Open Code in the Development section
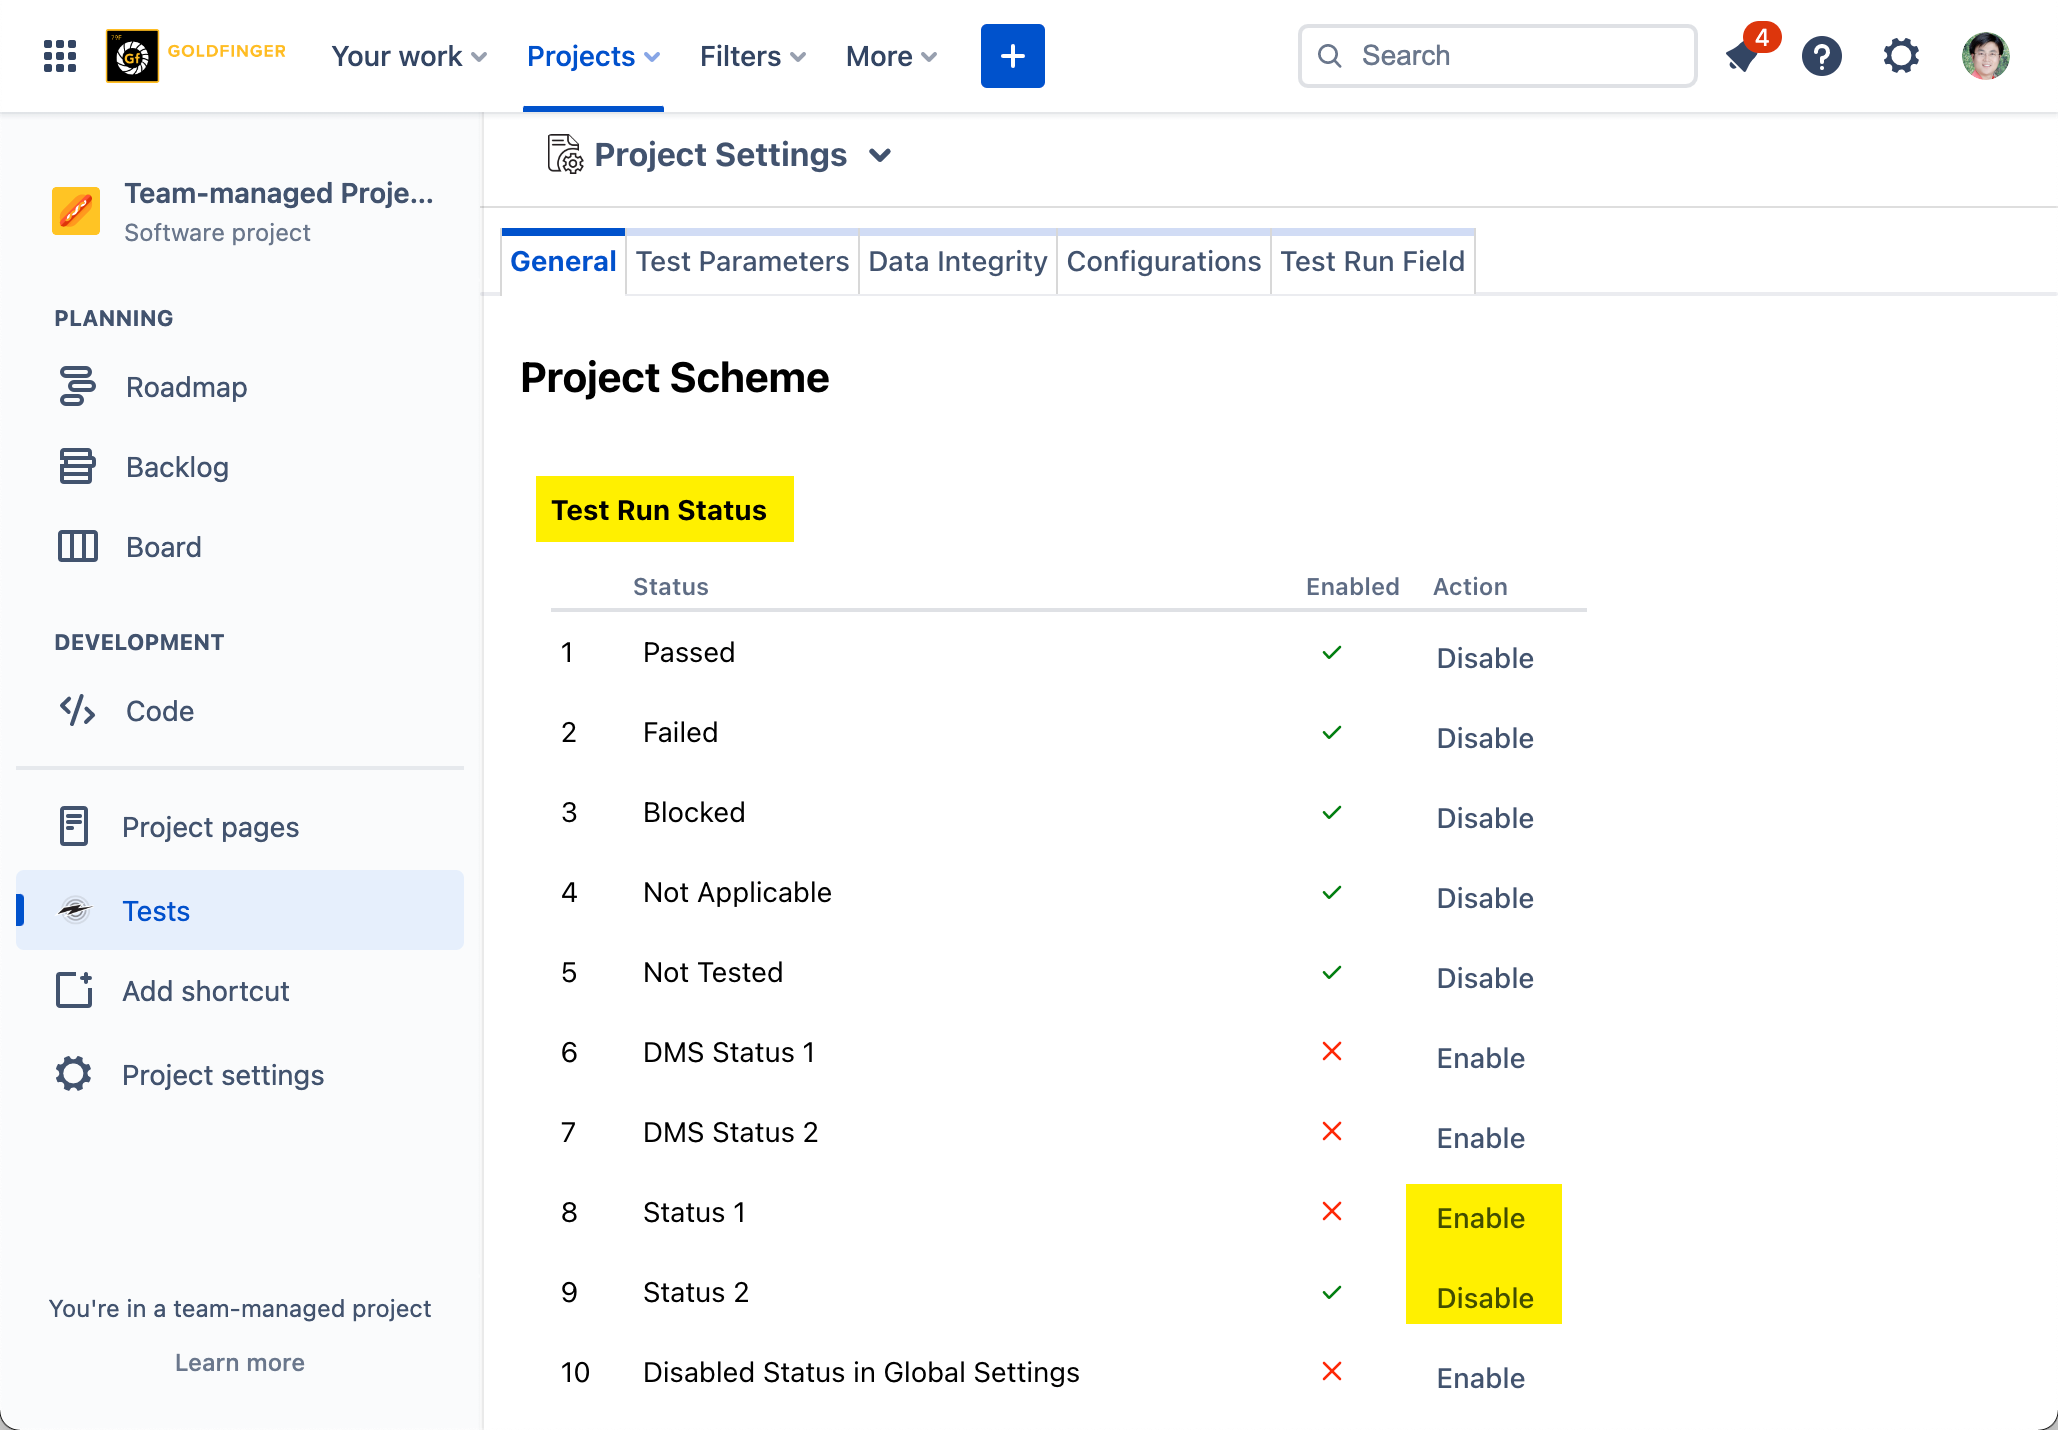Viewport: 2058px width, 1430px height. tap(159, 711)
